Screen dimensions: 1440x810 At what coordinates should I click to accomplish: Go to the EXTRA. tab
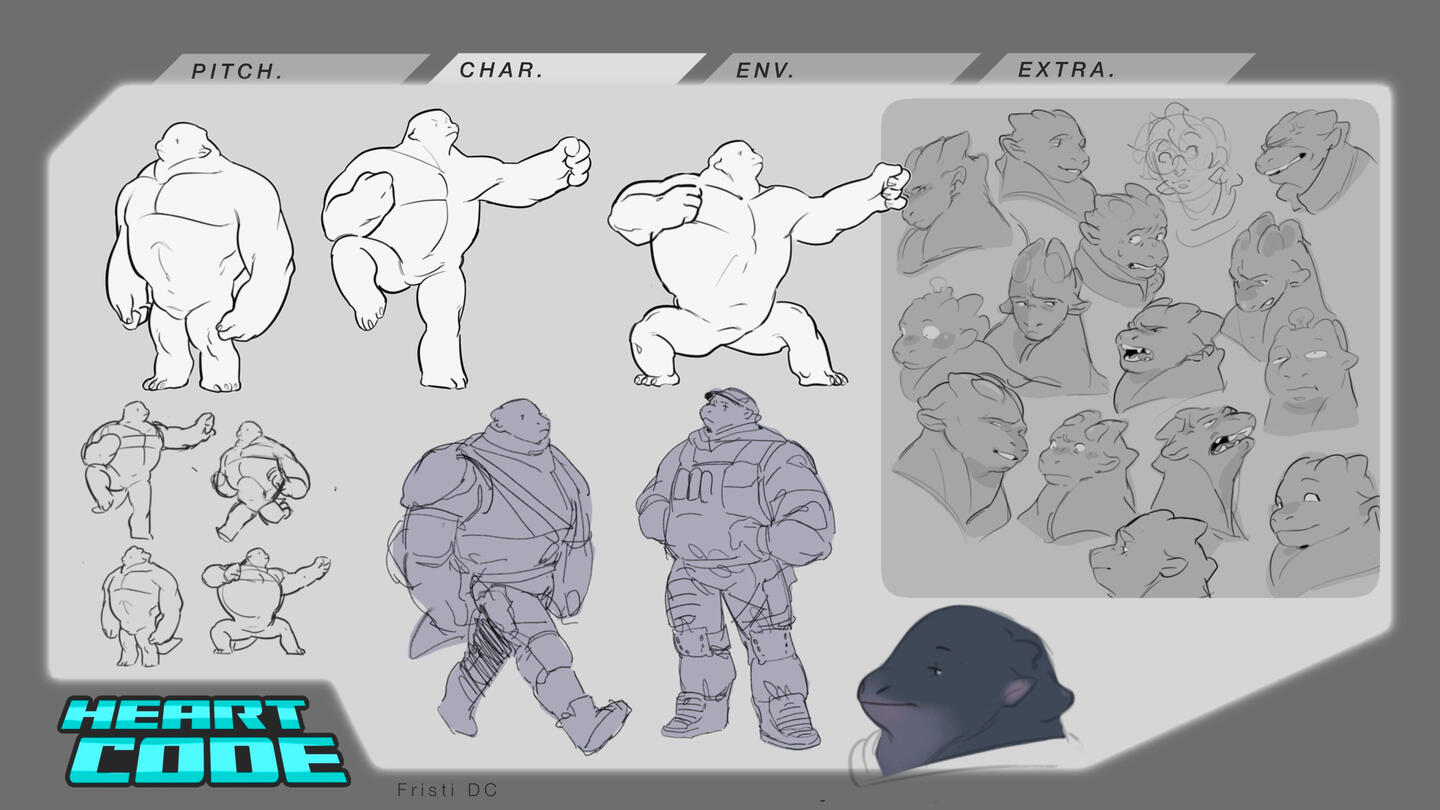[1066, 71]
